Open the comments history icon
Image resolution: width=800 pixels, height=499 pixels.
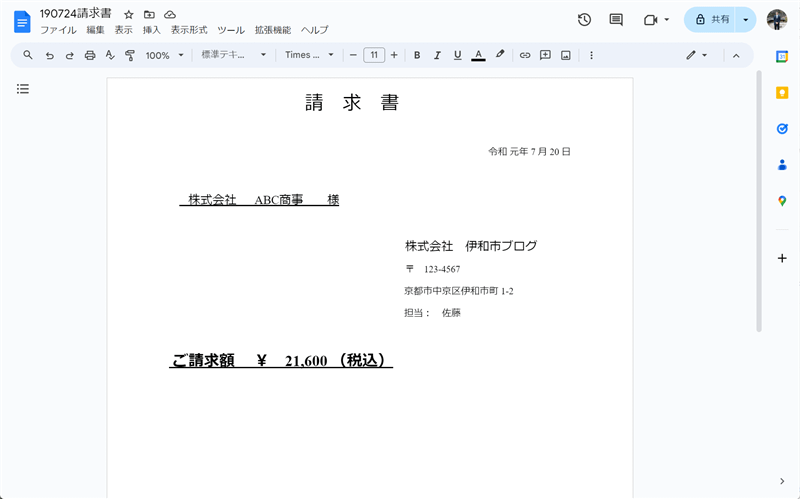click(616, 20)
